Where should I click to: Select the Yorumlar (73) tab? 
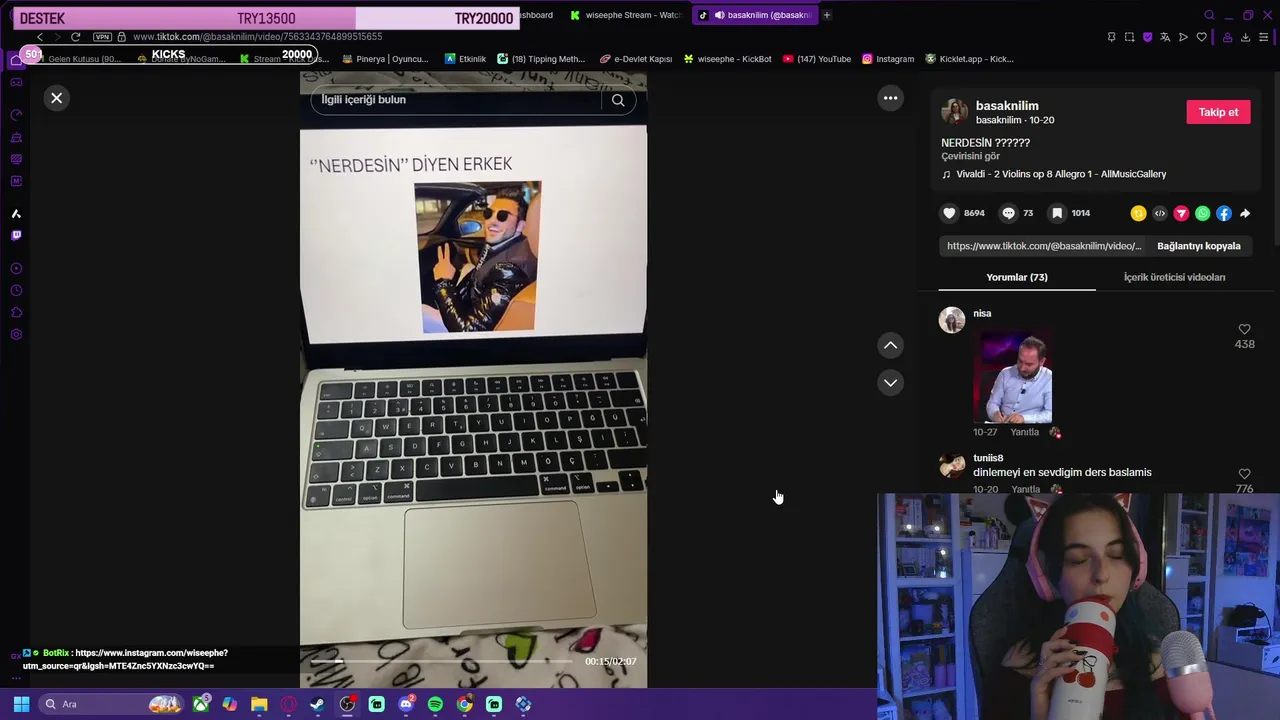1017,277
